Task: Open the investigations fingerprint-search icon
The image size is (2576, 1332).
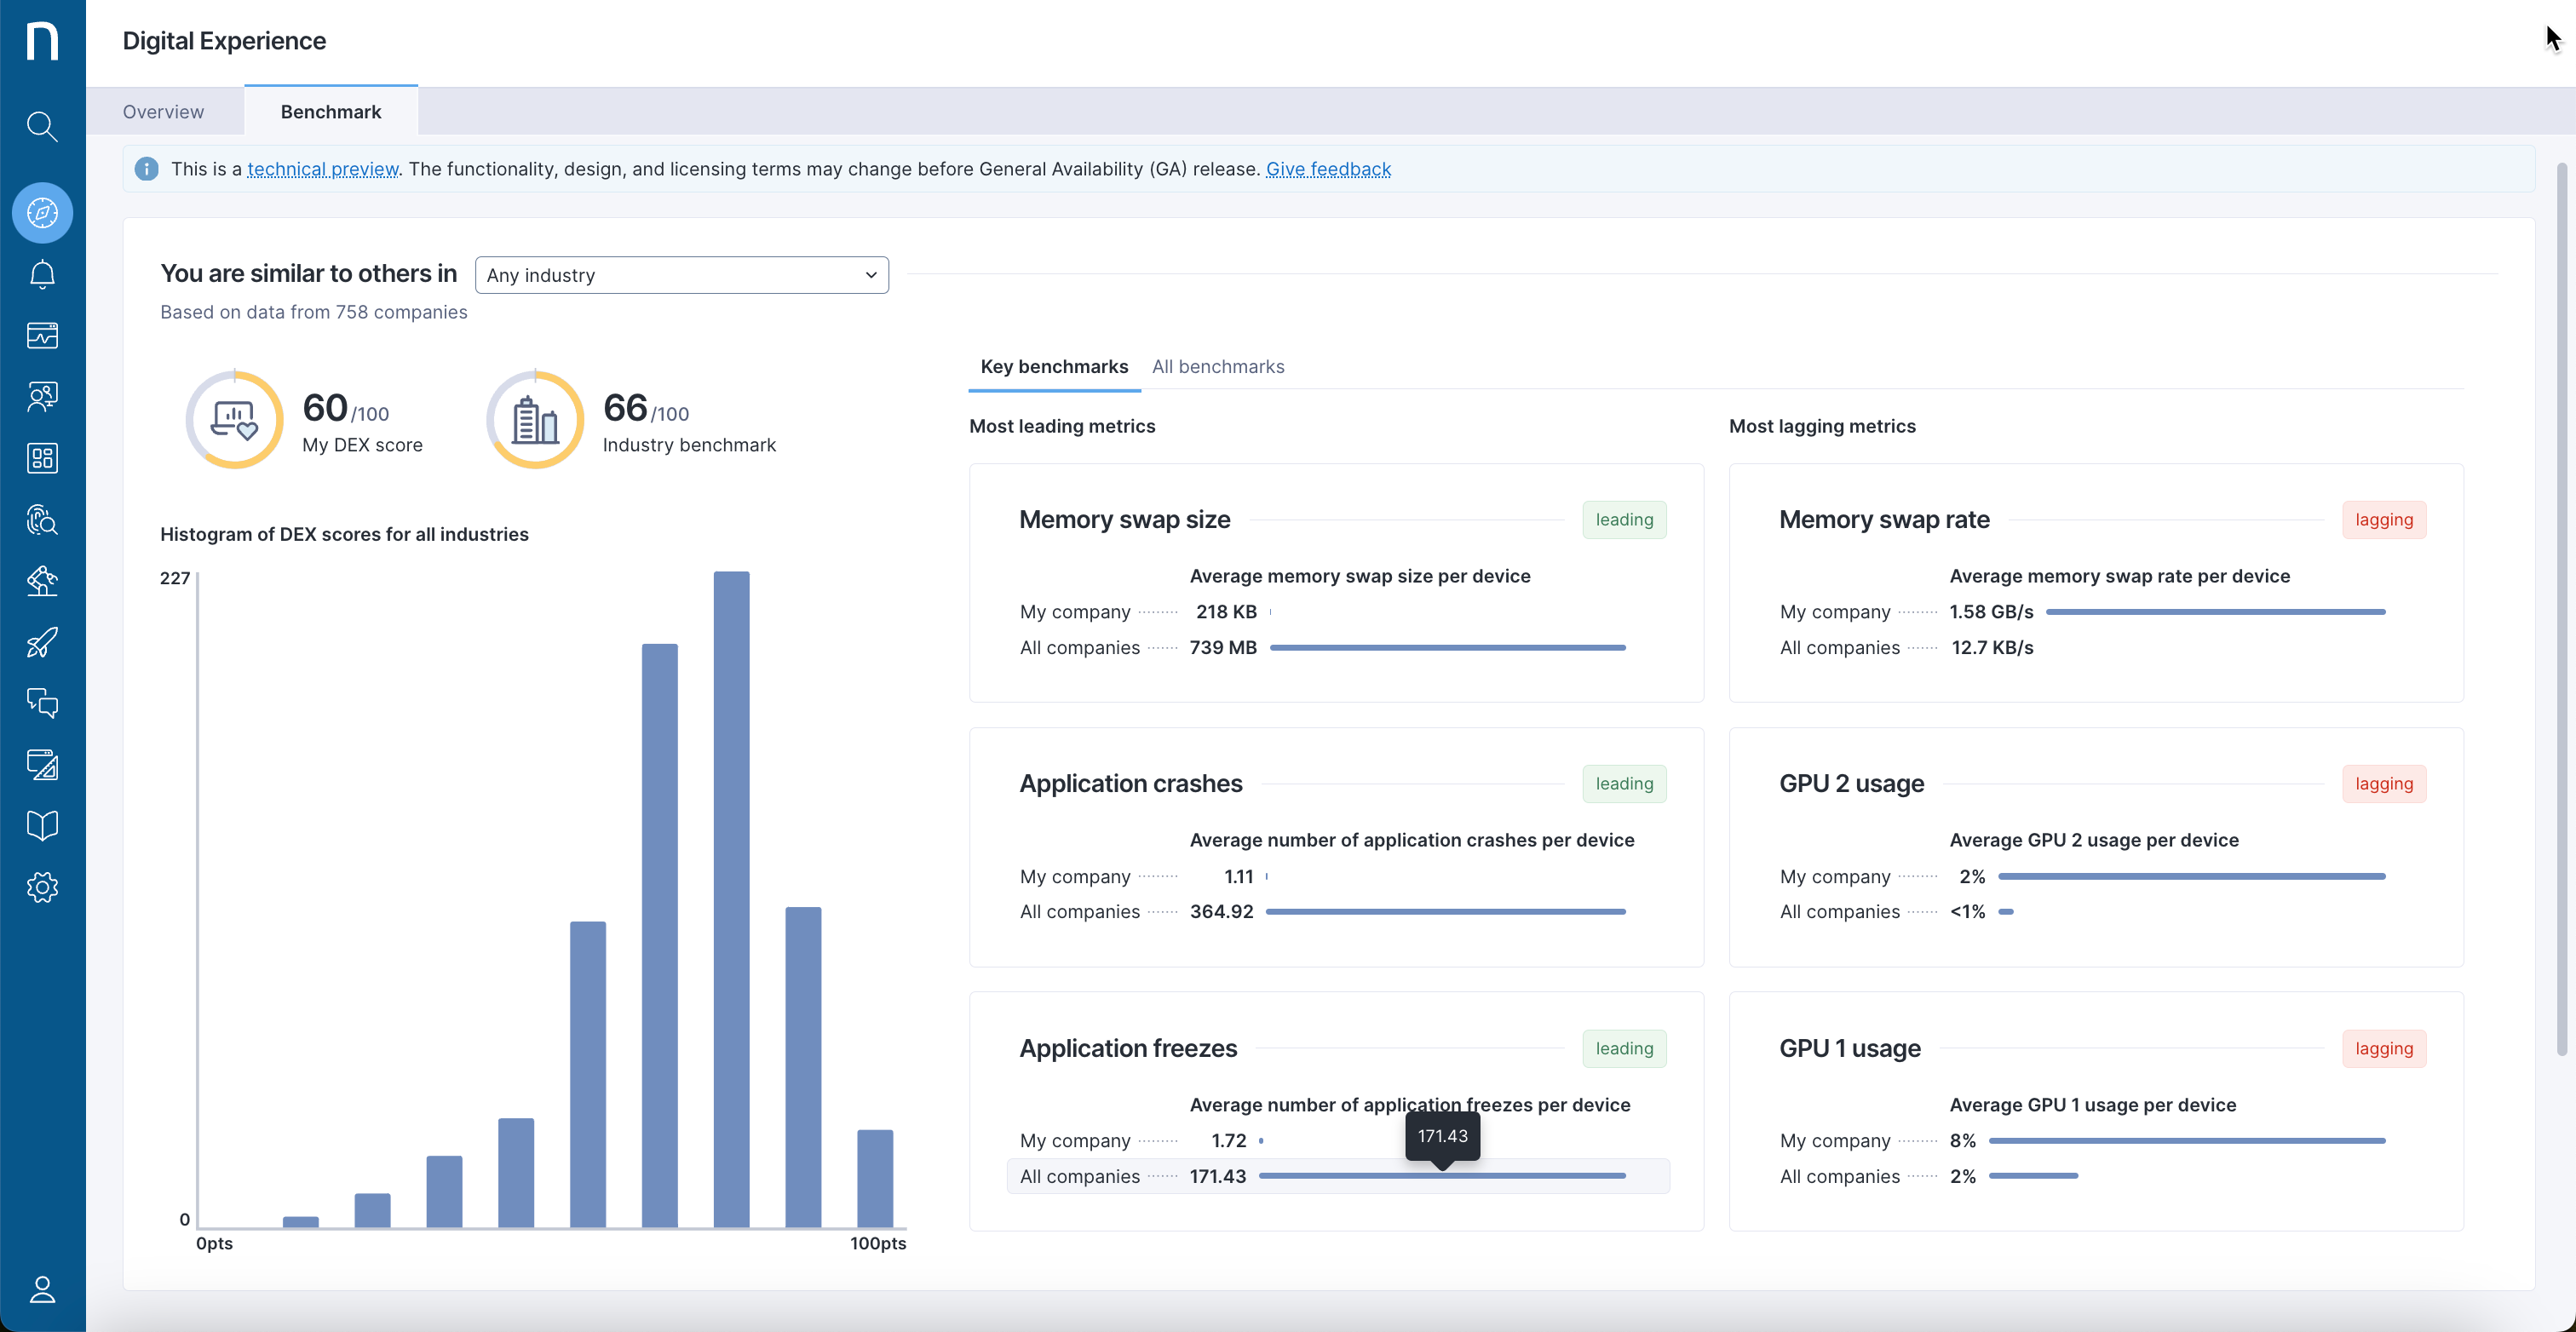Action: tap(42, 519)
